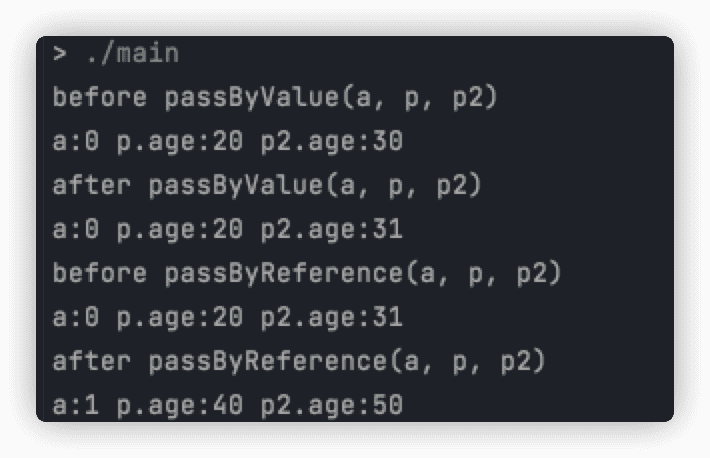
Task: Click the "p2.age:50" output value
Action: click(x=331, y=406)
